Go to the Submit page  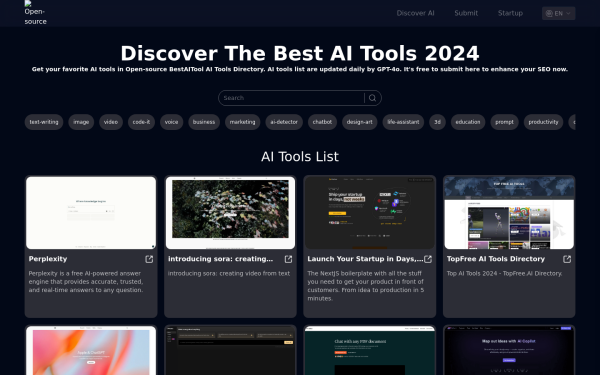pos(466,13)
